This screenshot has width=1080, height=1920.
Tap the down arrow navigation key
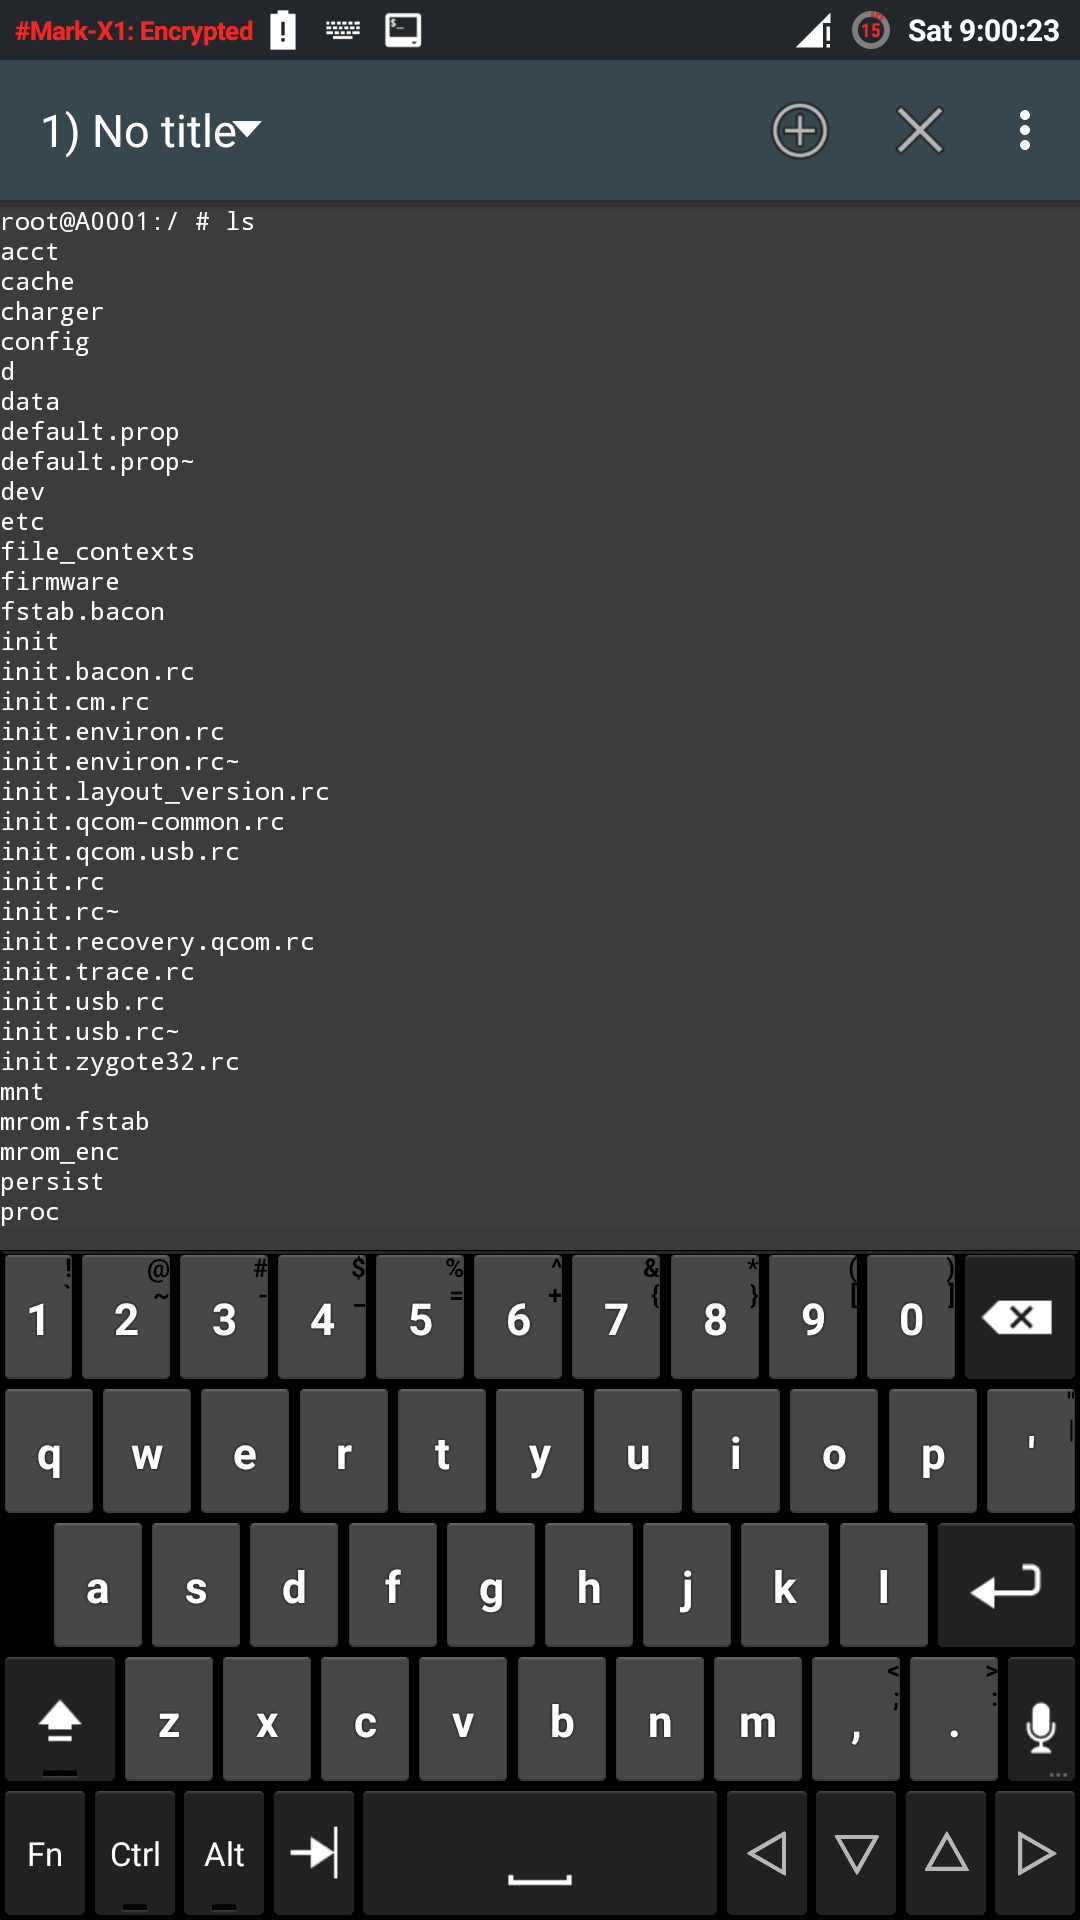click(x=856, y=1852)
